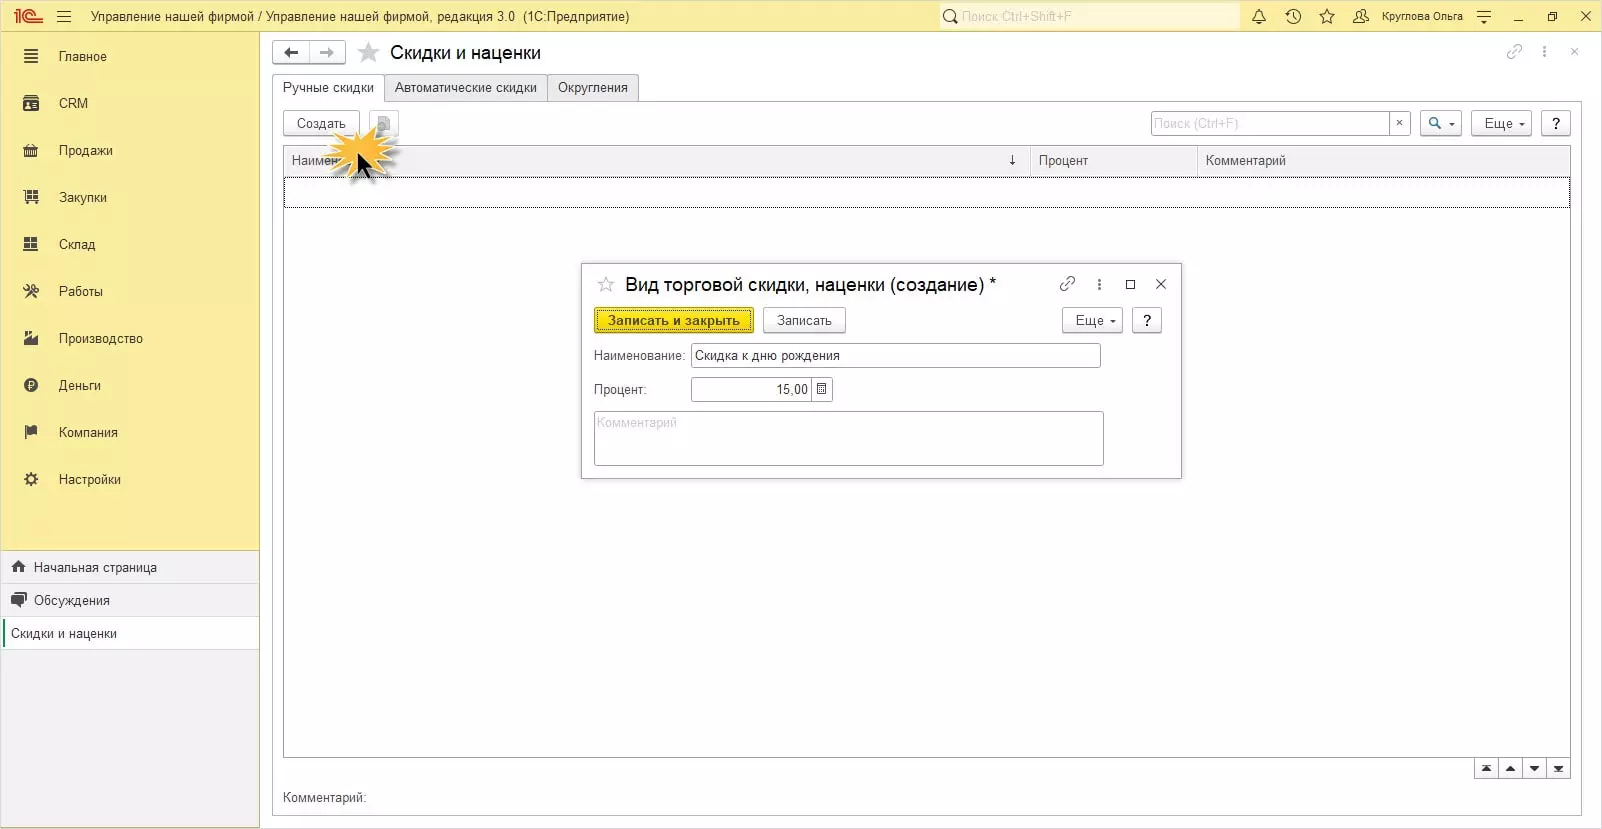Image resolution: width=1602 pixels, height=829 pixels.
Task: Click the global search field
Action: click(1089, 16)
